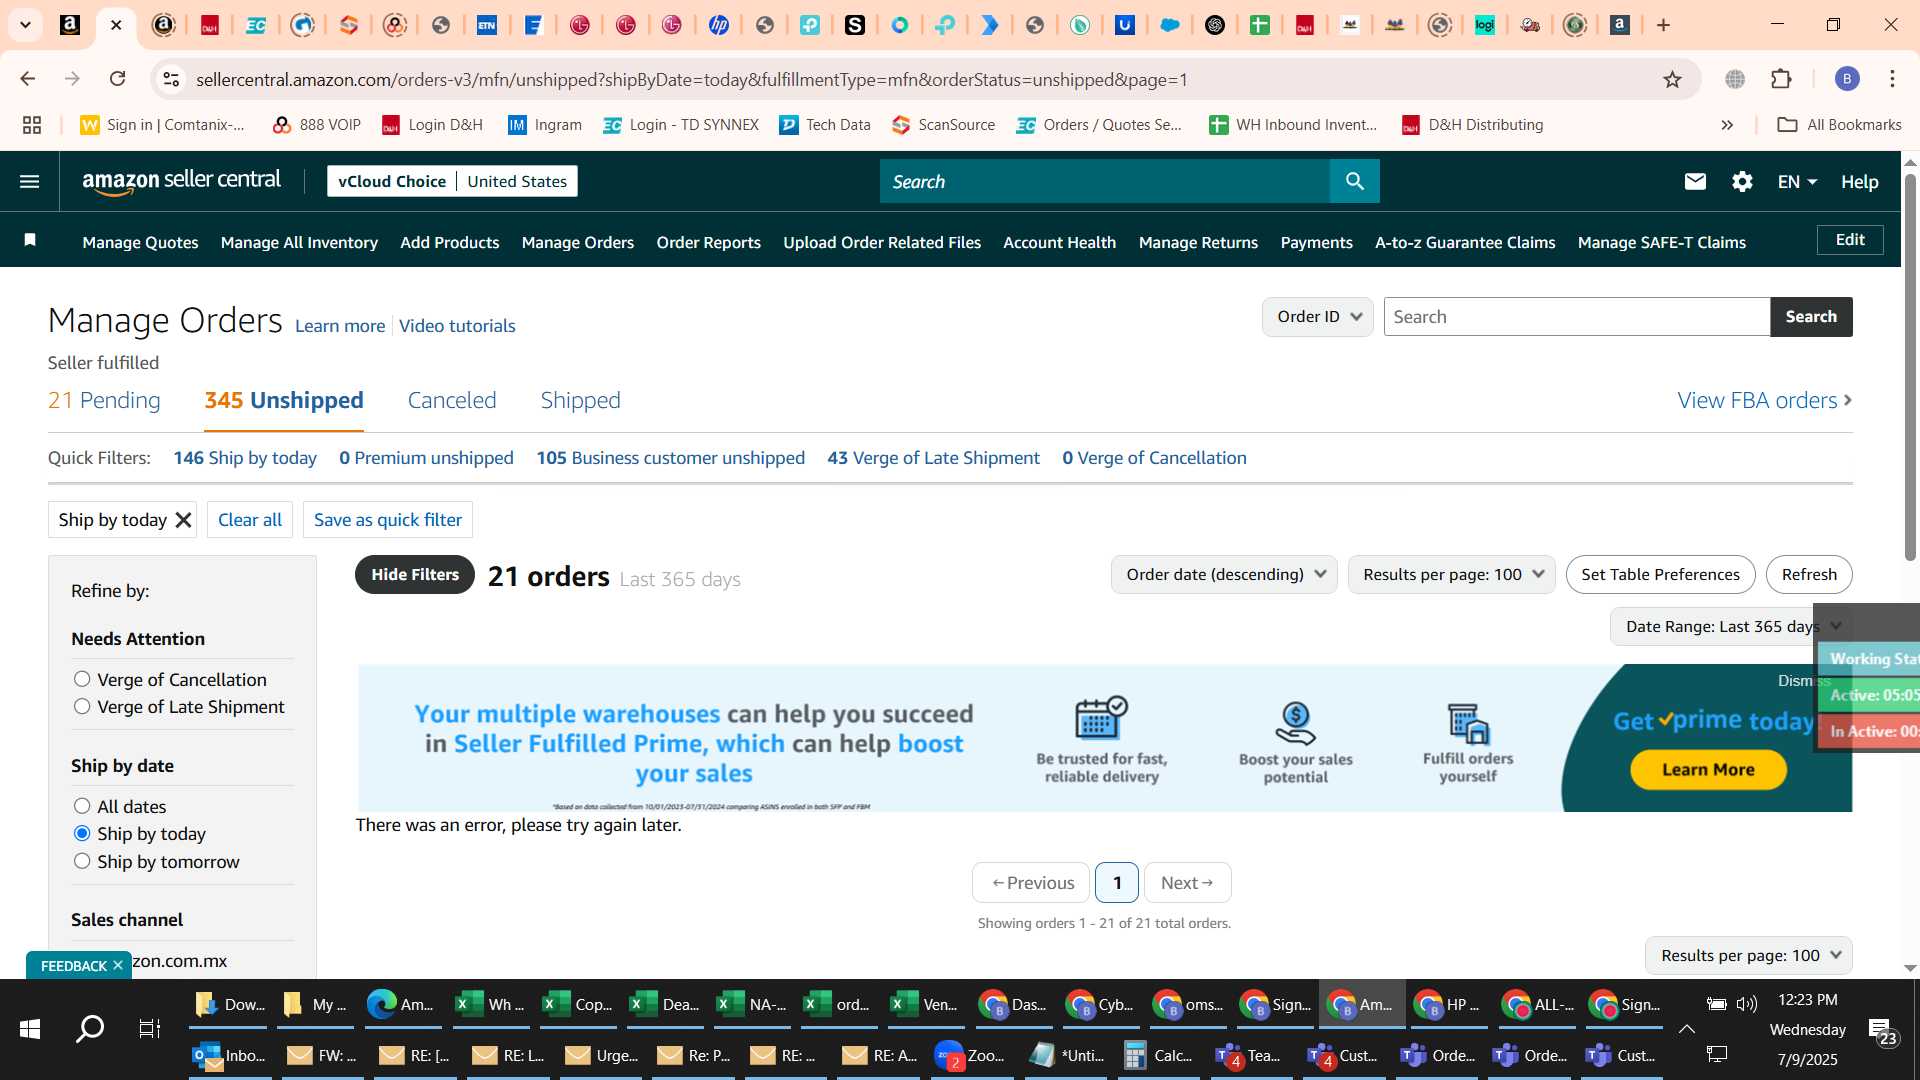Click the order Search input field
Image resolution: width=1920 pixels, height=1080 pixels.
pyautogui.click(x=1577, y=317)
